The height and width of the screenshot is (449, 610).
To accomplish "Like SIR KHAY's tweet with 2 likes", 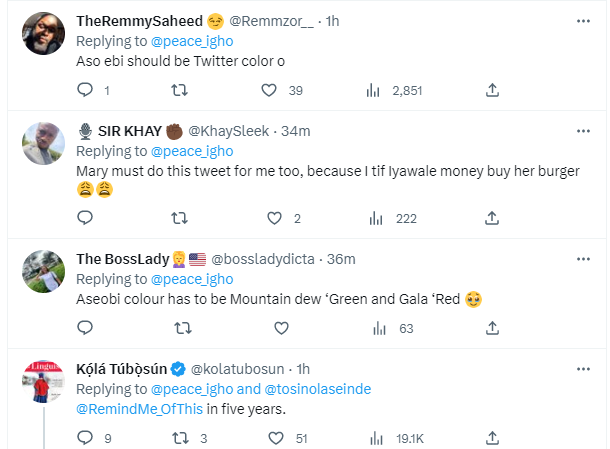I will coord(274,218).
